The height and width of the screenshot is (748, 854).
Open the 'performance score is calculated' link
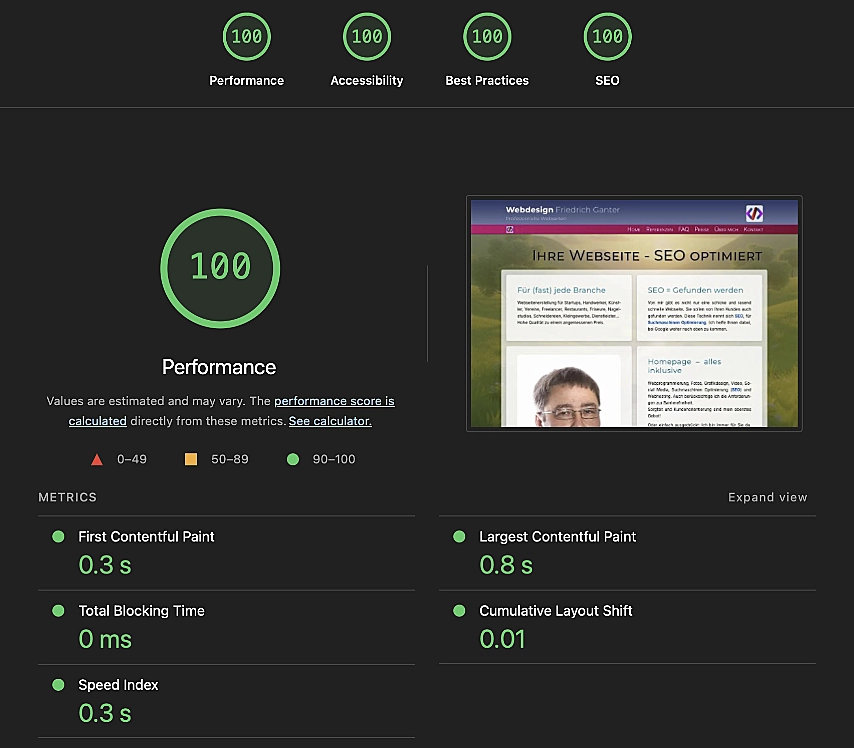[x=334, y=401]
